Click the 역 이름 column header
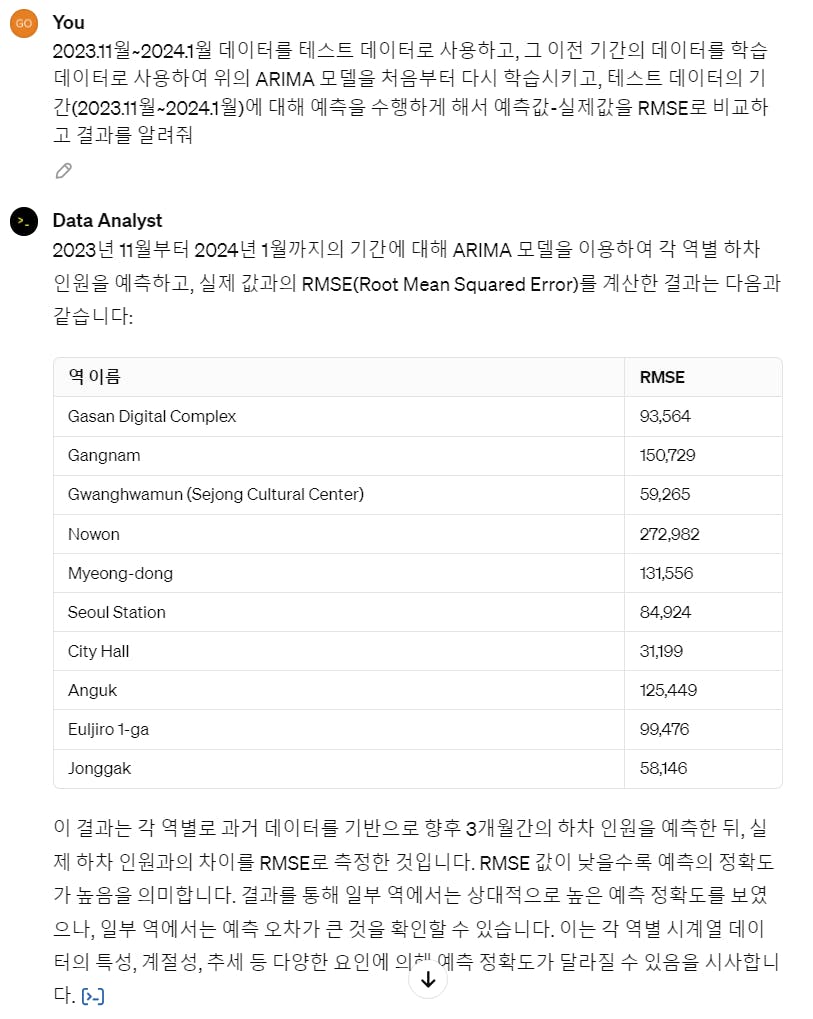813x1019 pixels. pos(94,377)
